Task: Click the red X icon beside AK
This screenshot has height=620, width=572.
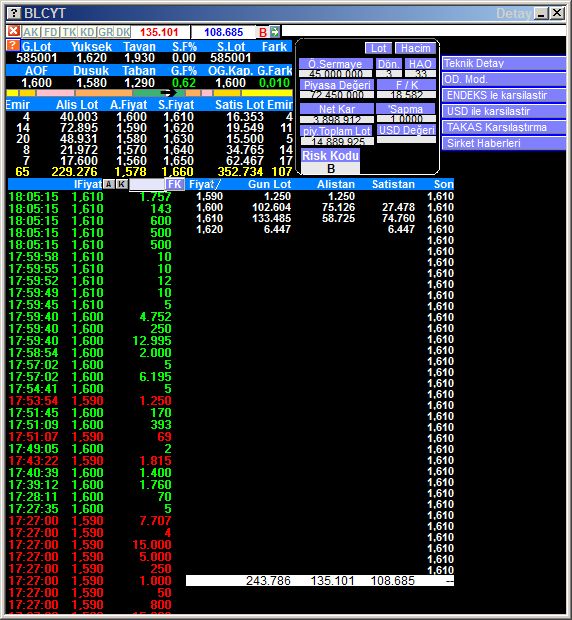Action: (13, 31)
